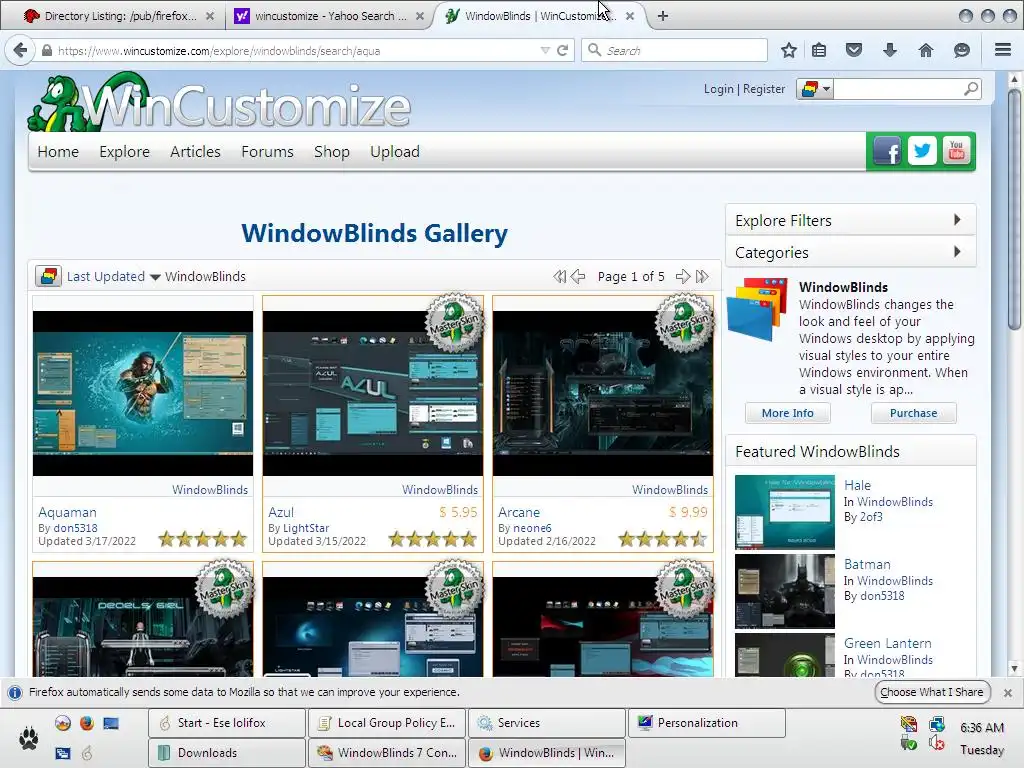Visit WinCustomize Facebook page icon
The width and height of the screenshot is (1024, 768).
(x=886, y=151)
